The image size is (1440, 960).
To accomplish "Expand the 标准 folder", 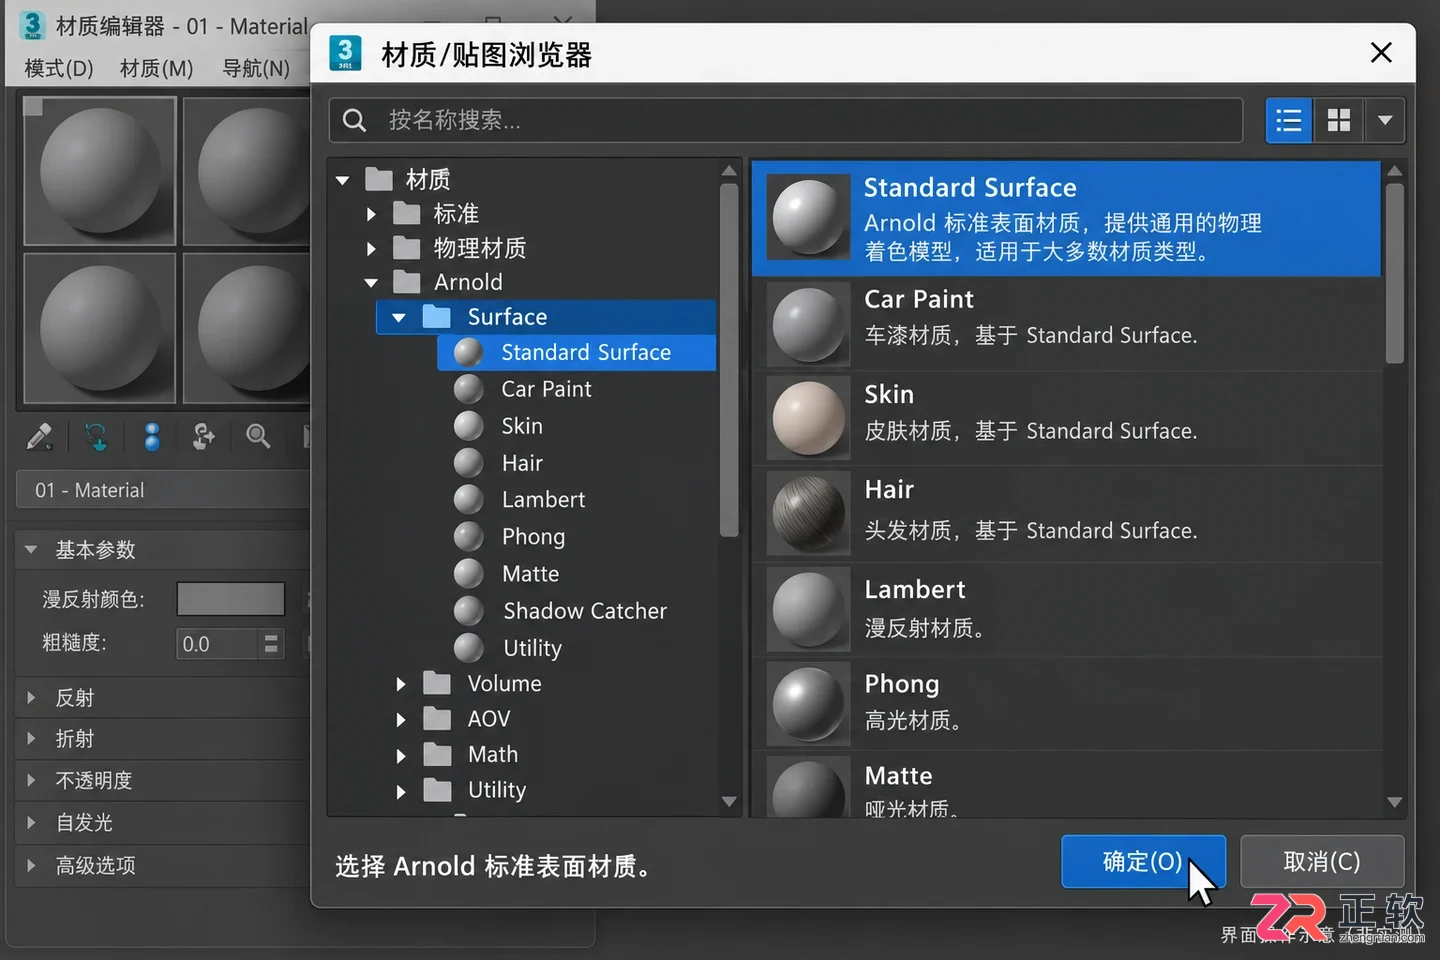I will pos(371,214).
